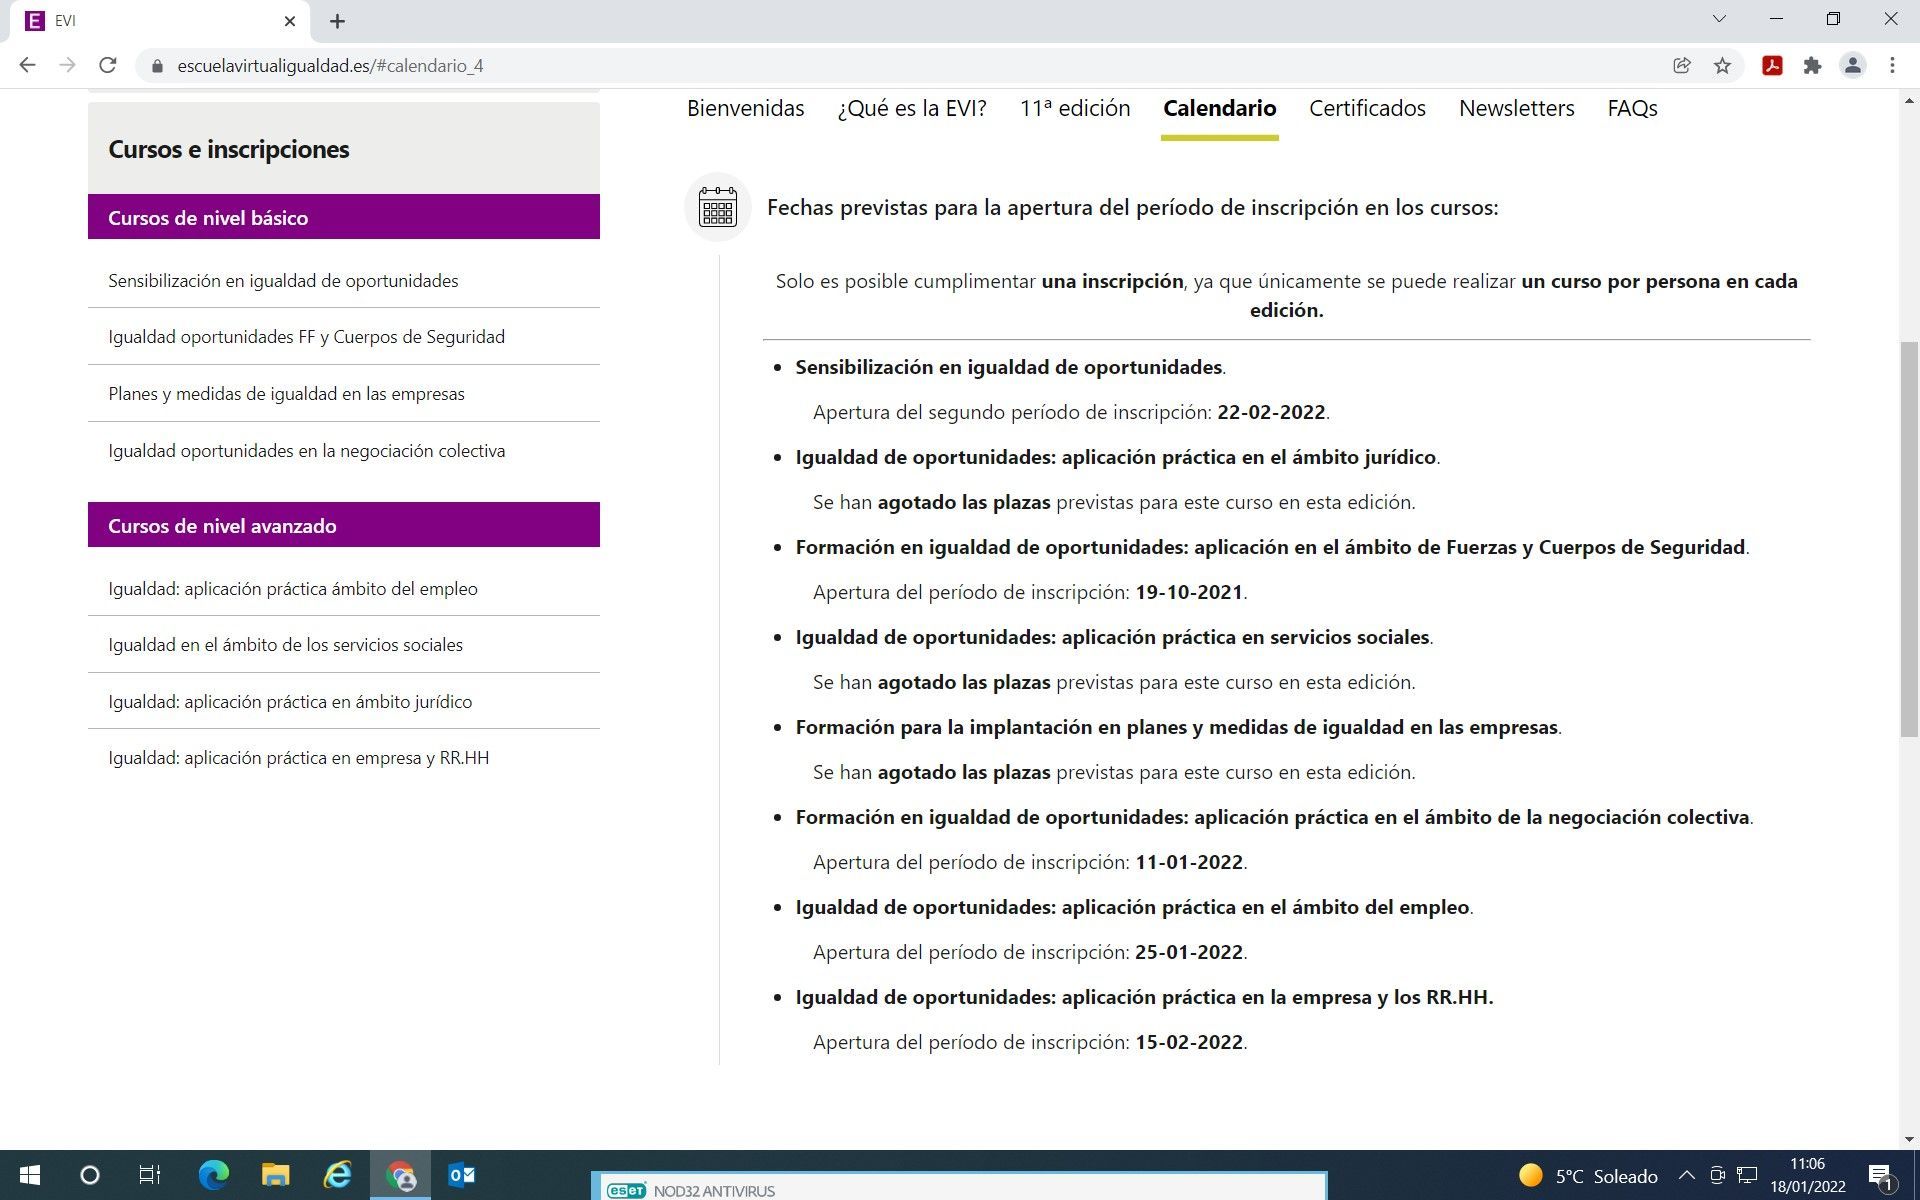The image size is (1920, 1200).
Task: Click the calendar entry about negociación colectiva
Action: point(1273,817)
